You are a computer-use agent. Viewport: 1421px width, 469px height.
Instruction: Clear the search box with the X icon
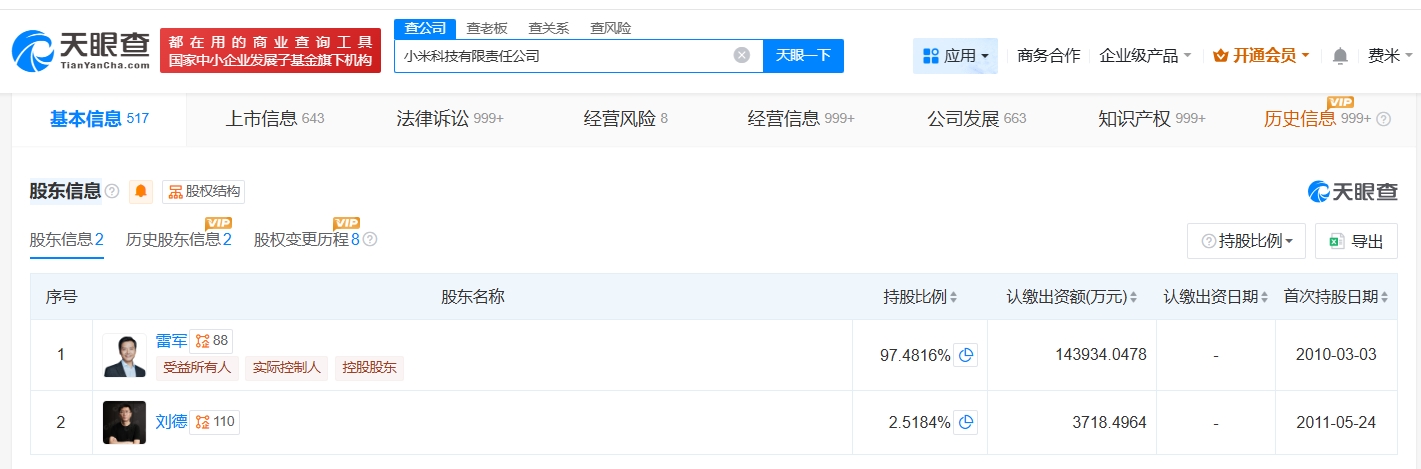tap(742, 55)
